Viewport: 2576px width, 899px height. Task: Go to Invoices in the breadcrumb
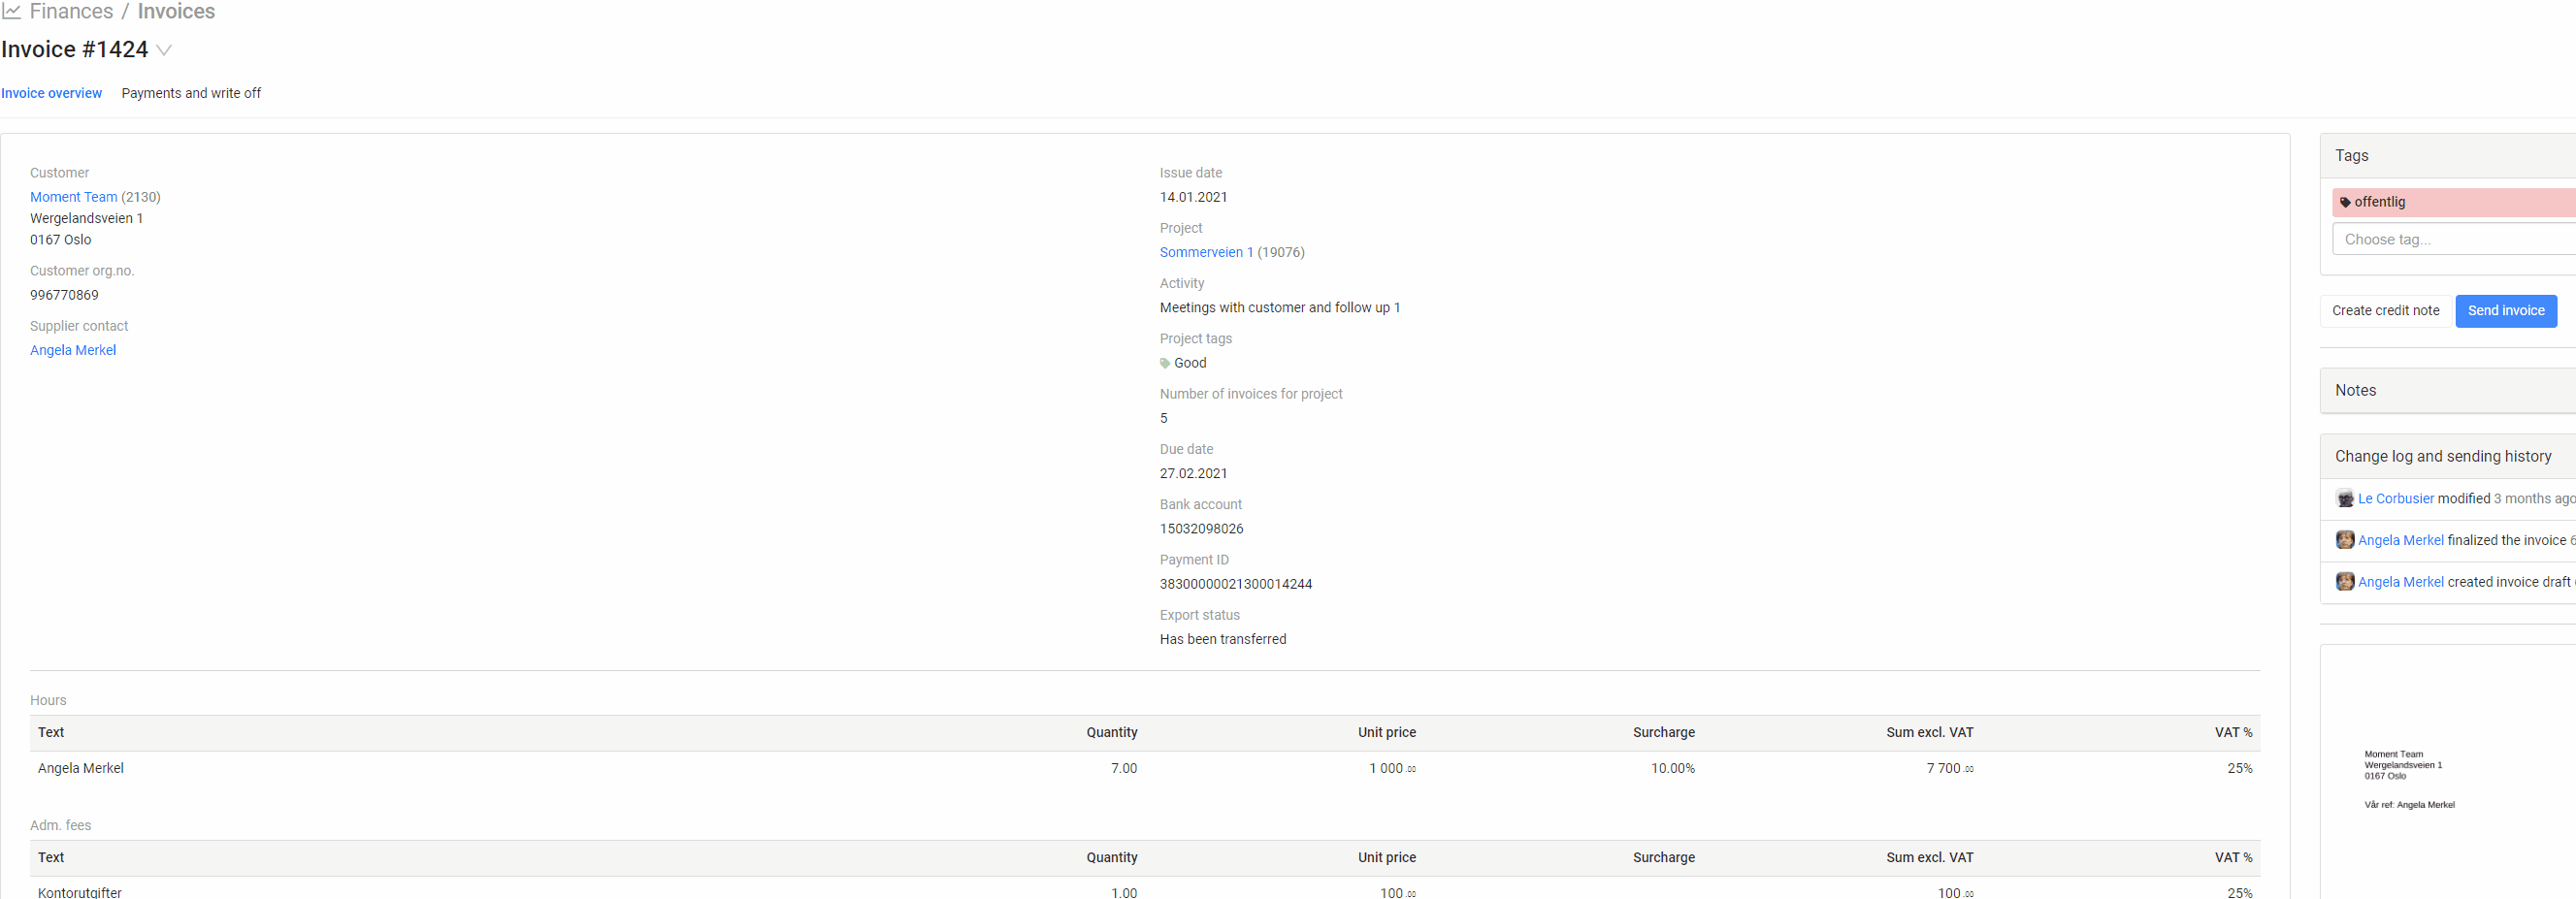(x=176, y=11)
